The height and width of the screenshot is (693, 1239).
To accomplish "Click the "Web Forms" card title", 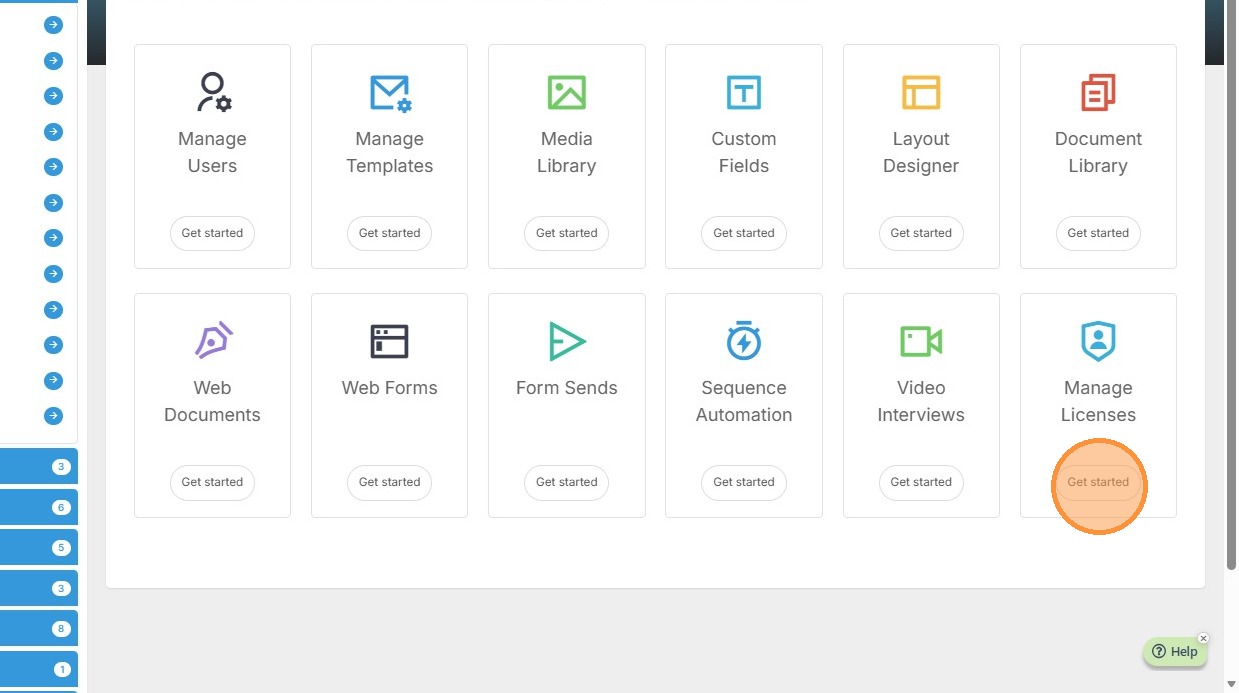I will point(390,388).
